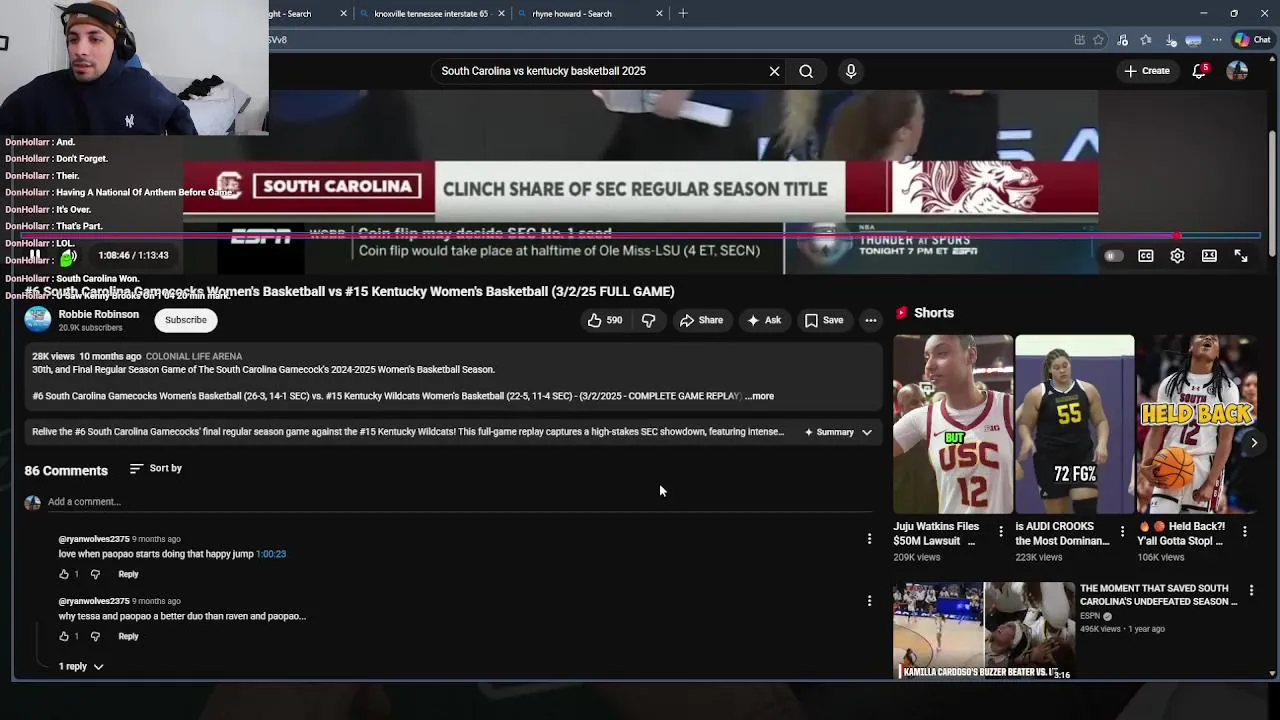Click the Ask button
The height and width of the screenshot is (720, 1280).
click(x=763, y=320)
